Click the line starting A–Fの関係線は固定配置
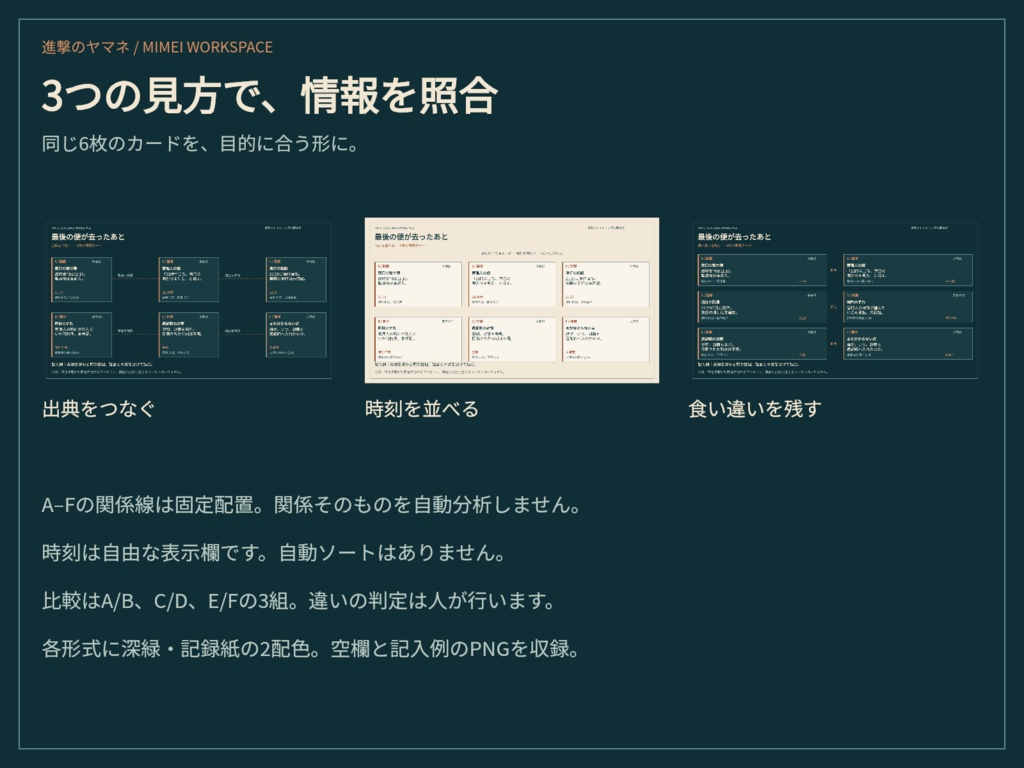The image size is (1024, 768). pyautogui.click(x=311, y=505)
